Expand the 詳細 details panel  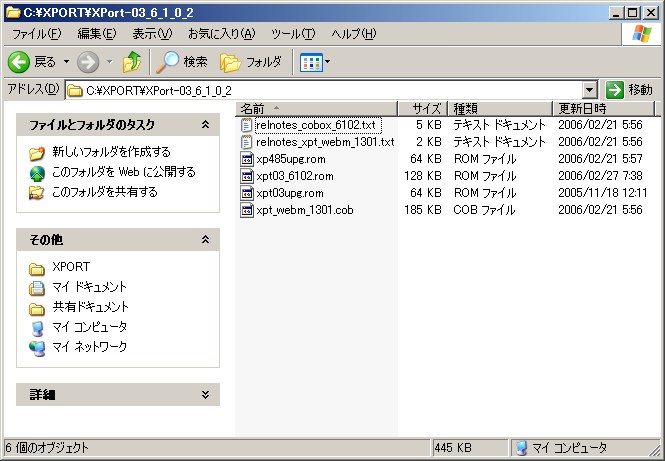(x=205, y=394)
